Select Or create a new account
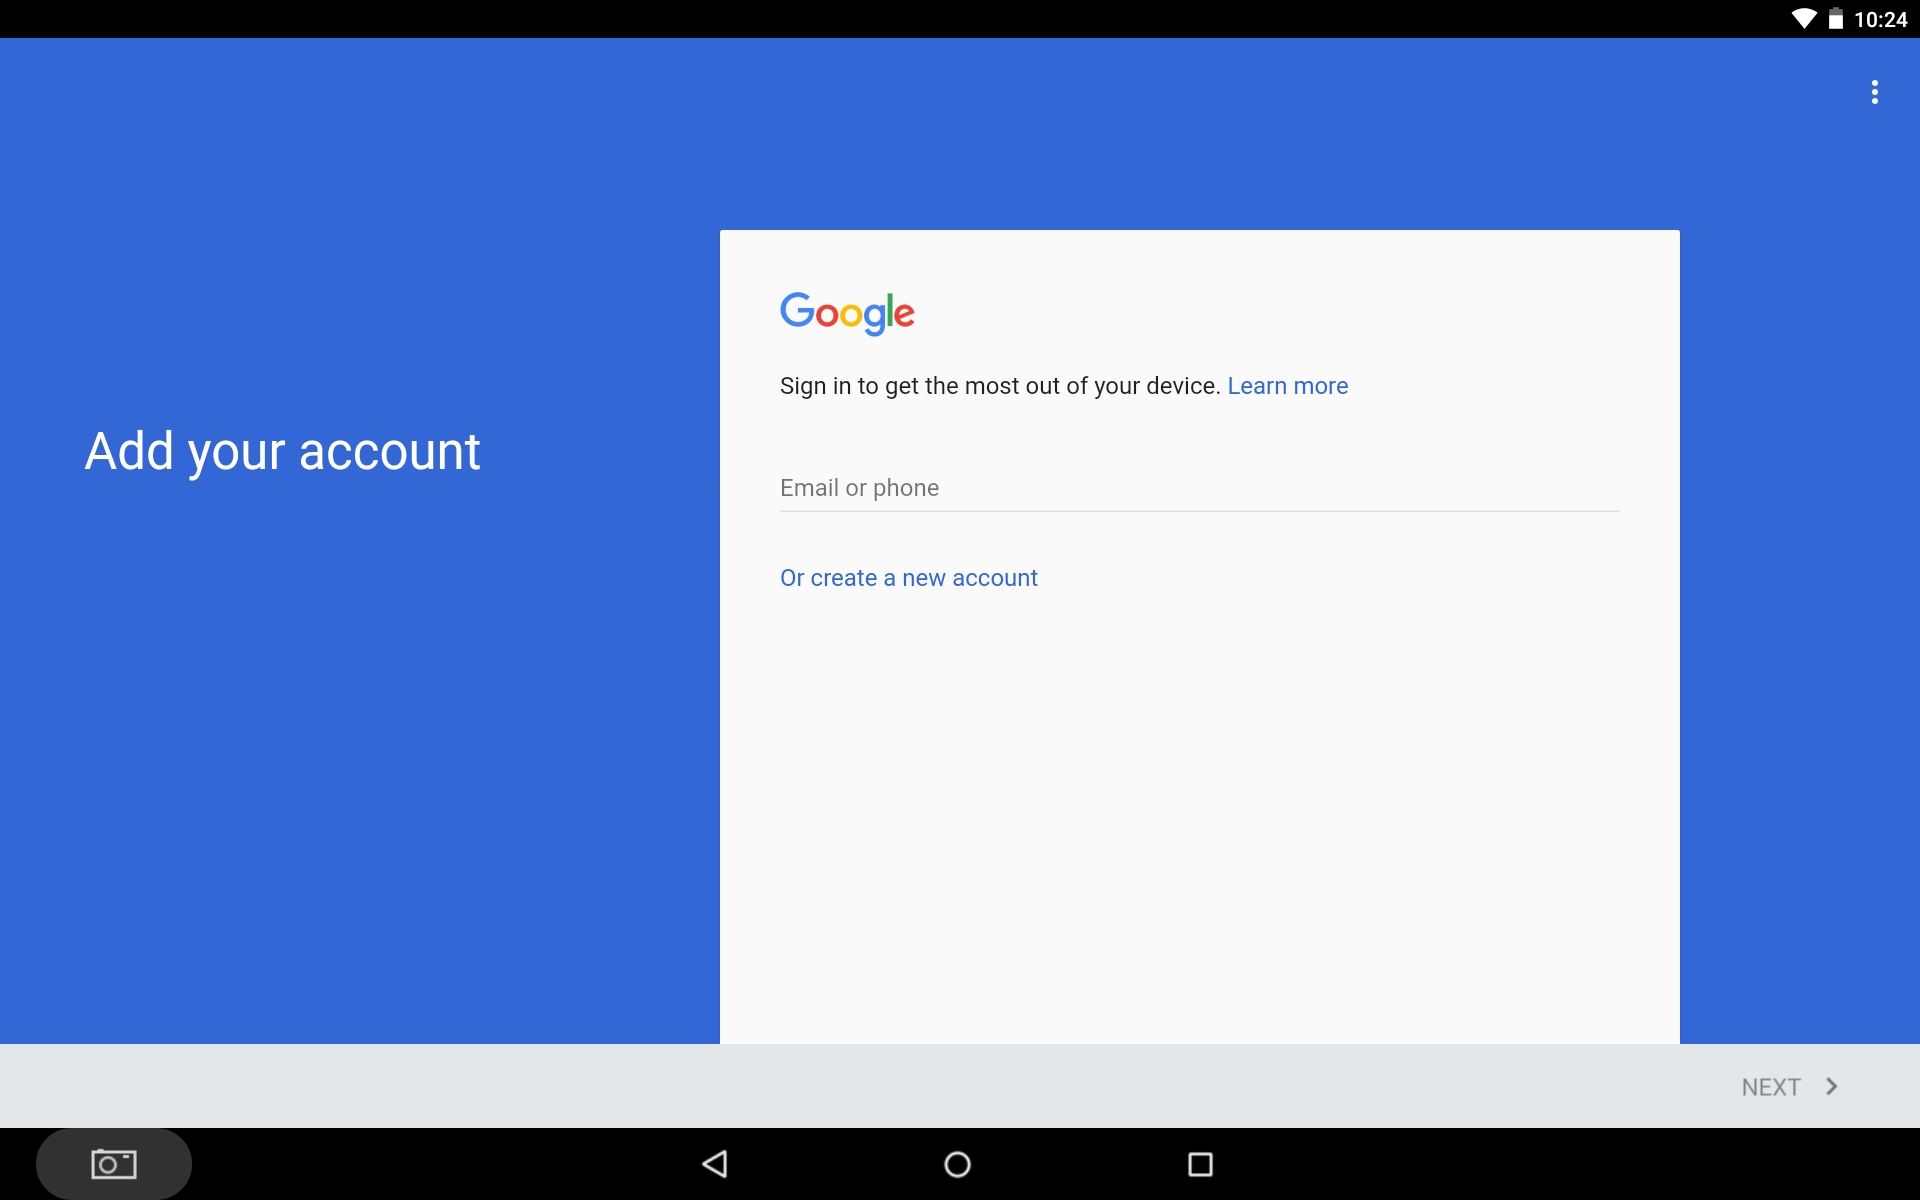The image size is (1920, 1200). pyautogui.click(x=909, y=578)
